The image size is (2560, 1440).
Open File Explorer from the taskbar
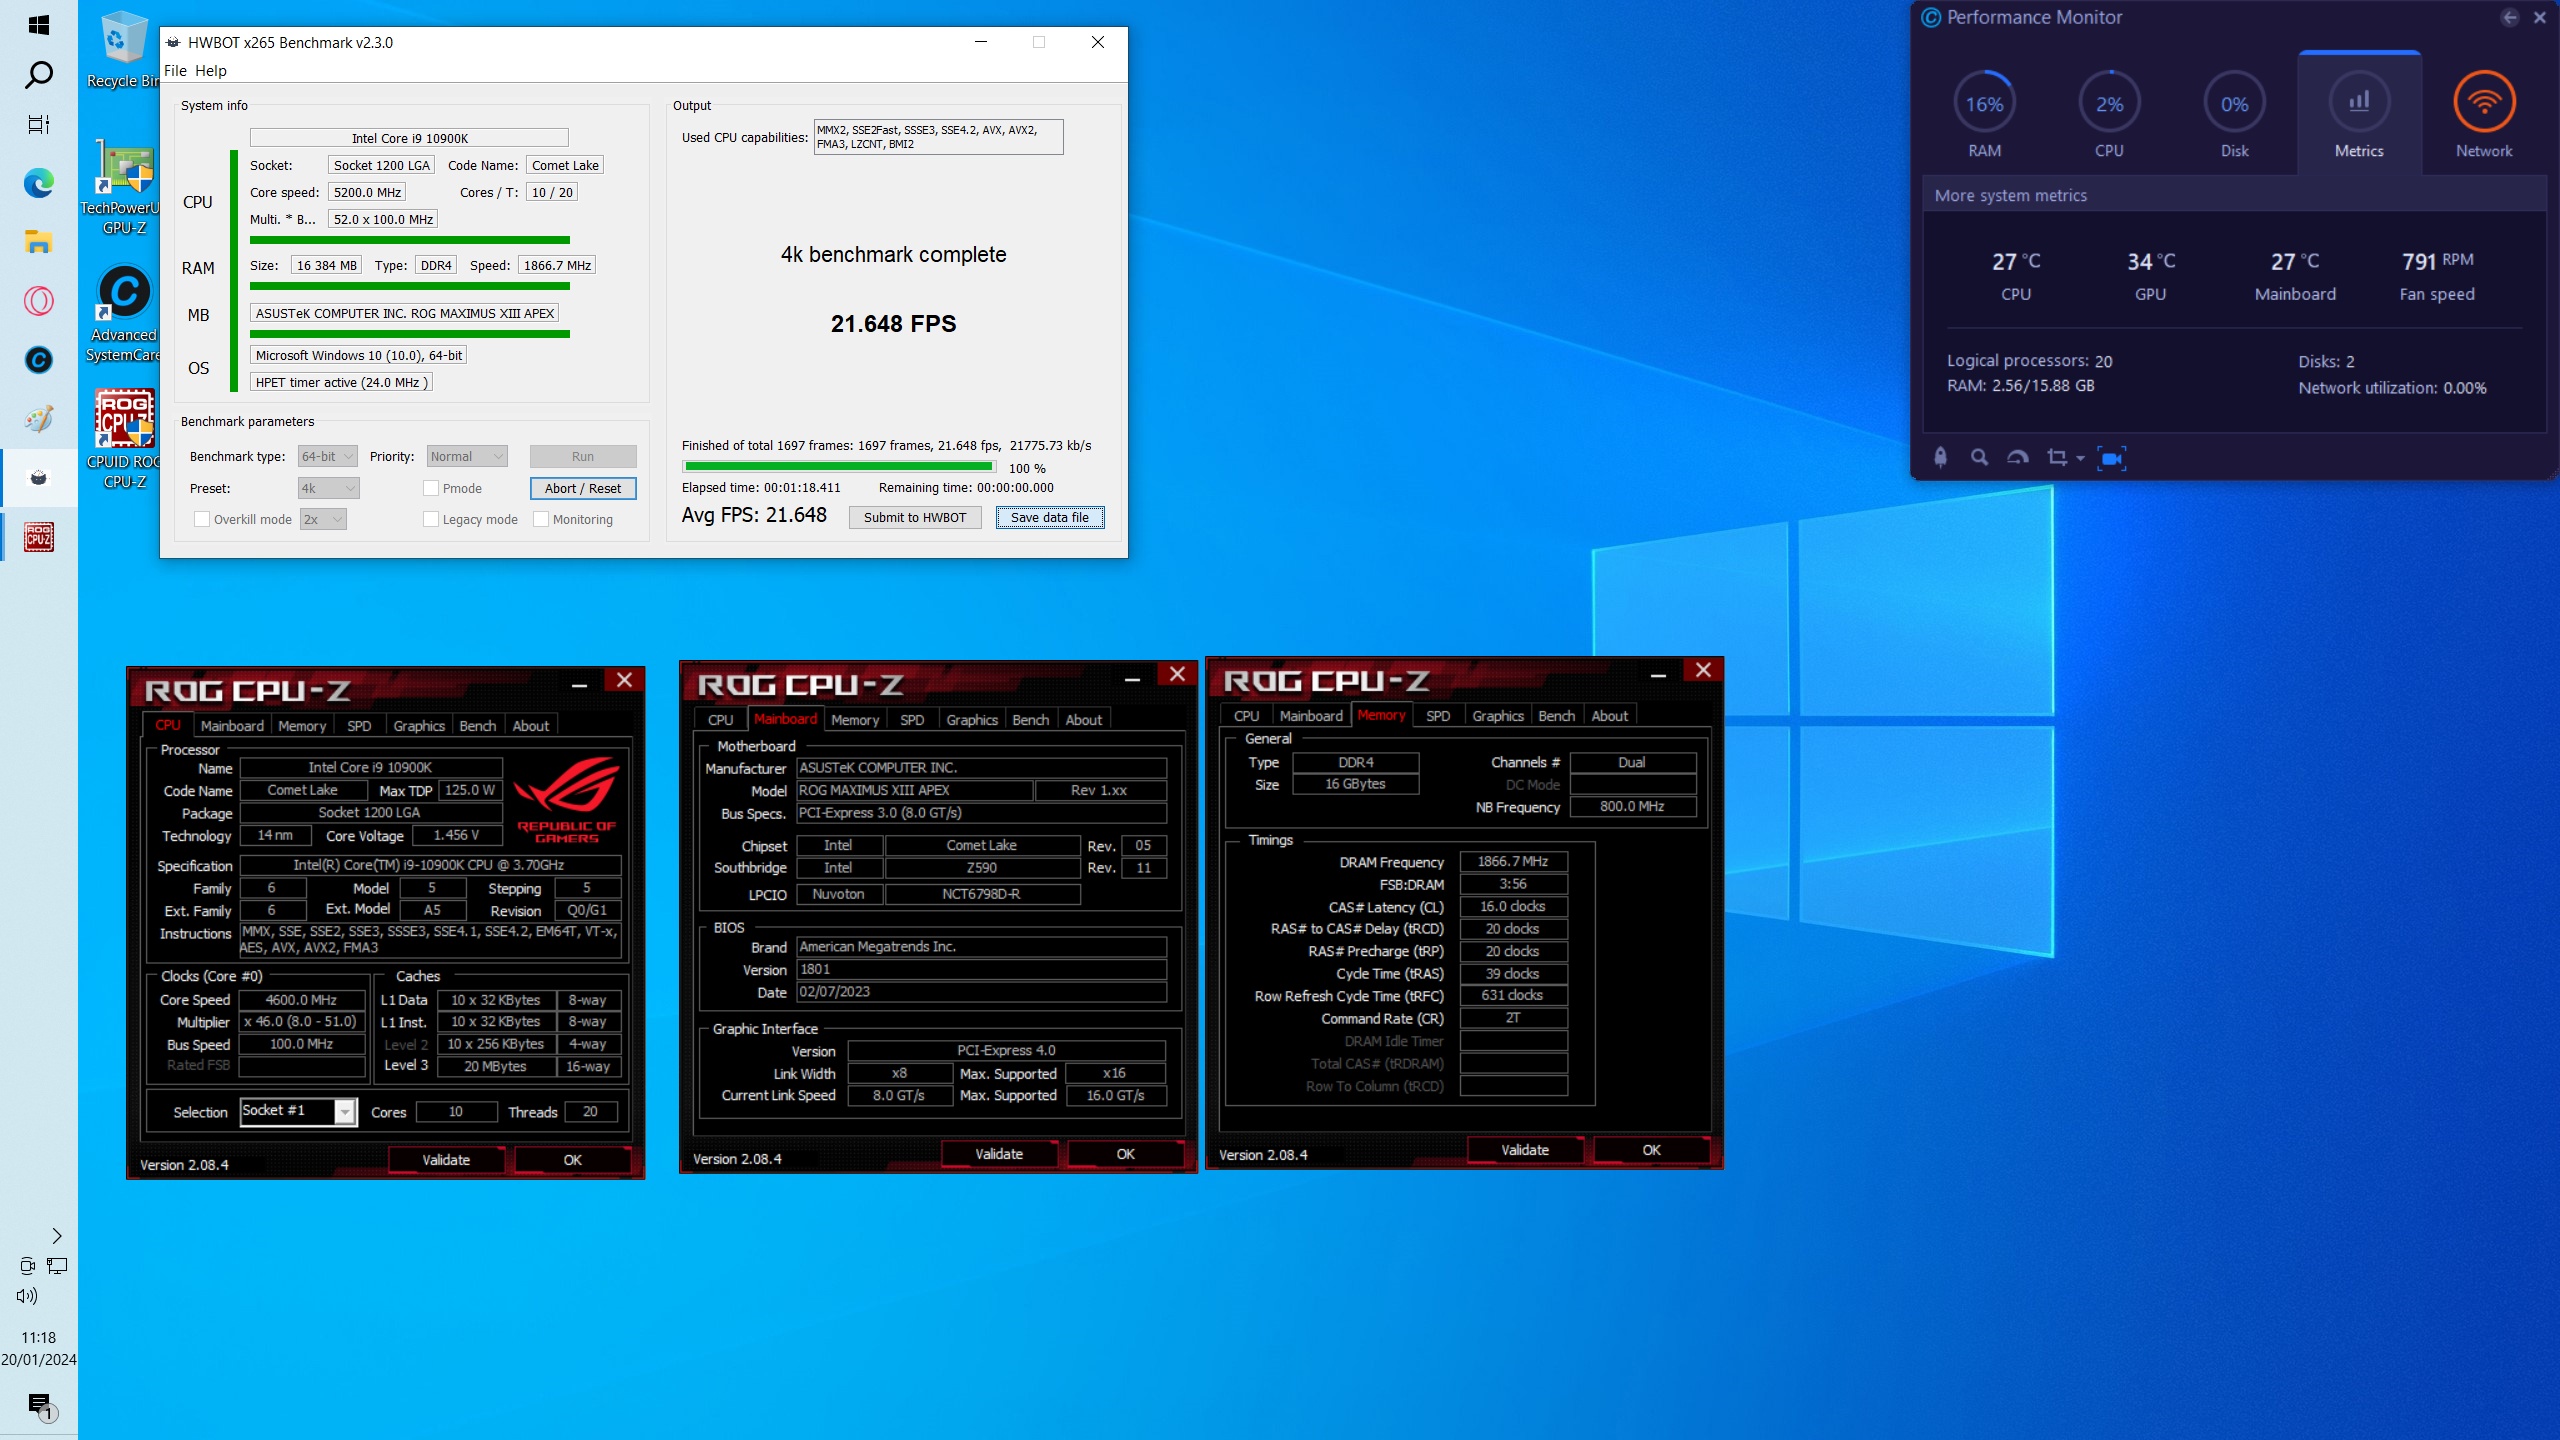[38, 241]
